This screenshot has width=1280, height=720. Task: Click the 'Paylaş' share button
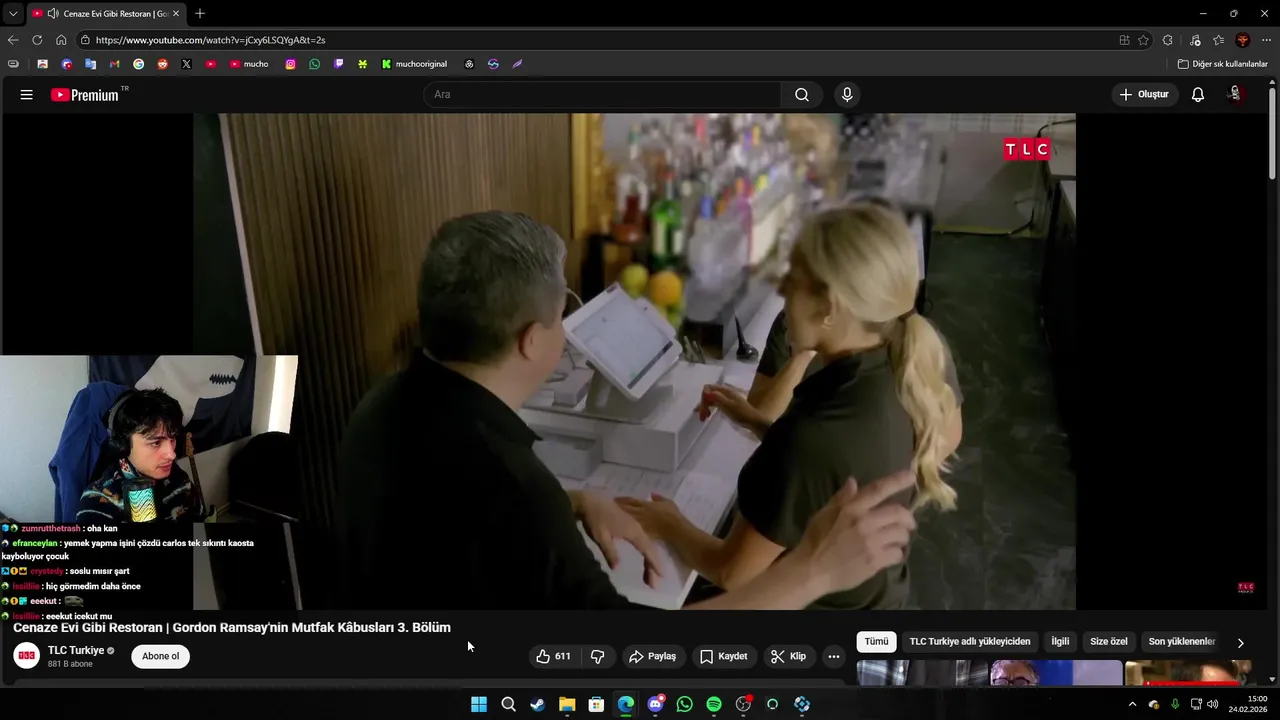pyautogui.click(x=652, y=657)
